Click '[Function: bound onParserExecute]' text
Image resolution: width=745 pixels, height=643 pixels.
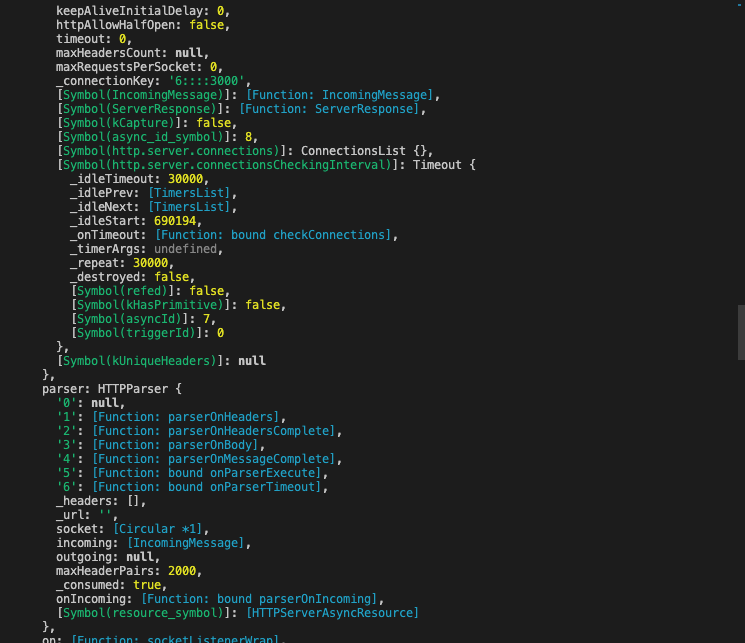[x=206, y=473]
